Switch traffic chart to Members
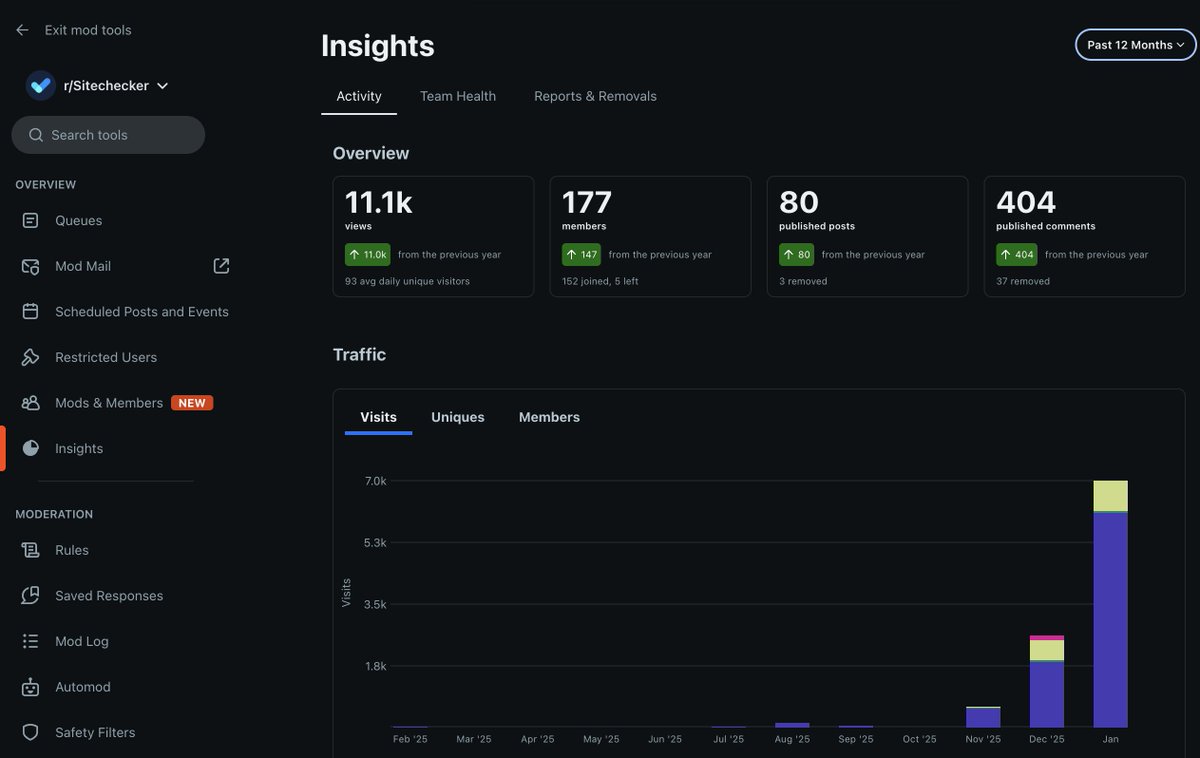 tap(549, 416)
